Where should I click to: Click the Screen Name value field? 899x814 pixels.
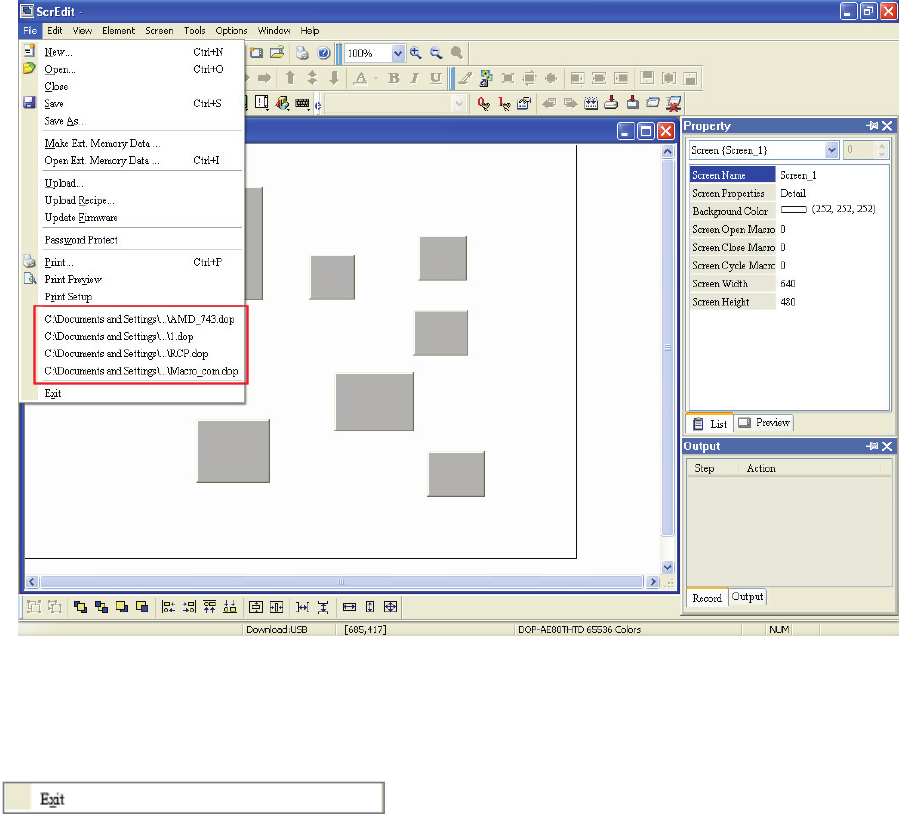point(830,175)
